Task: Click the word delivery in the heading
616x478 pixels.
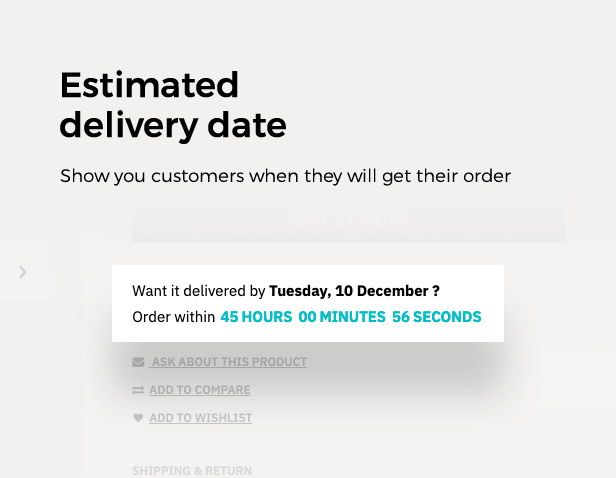Action: click(x=128, y=125)
